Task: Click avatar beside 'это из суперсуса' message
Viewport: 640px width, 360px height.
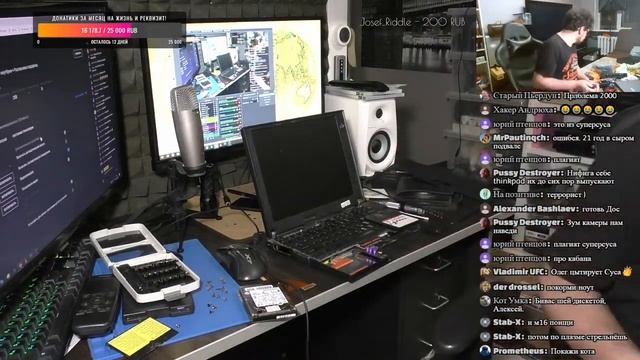Action: [485, 124]
